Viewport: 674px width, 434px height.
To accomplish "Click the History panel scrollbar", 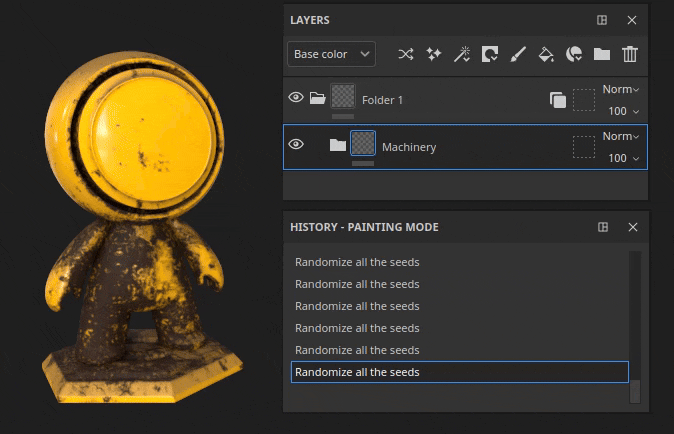I will coord(634,391).
